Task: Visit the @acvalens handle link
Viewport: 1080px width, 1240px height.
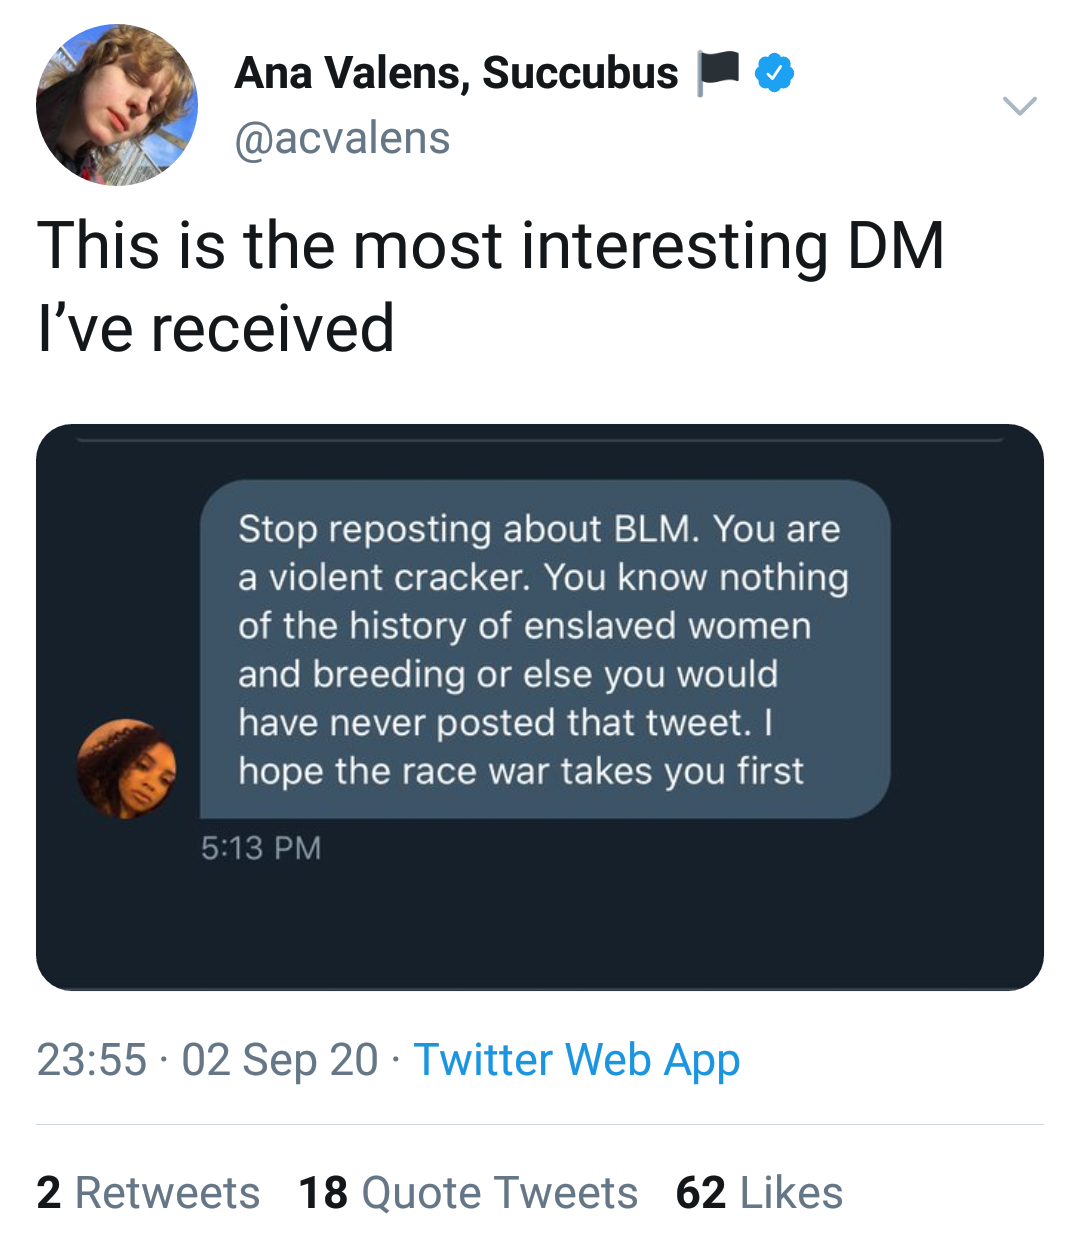Action: tap(342, 138)
